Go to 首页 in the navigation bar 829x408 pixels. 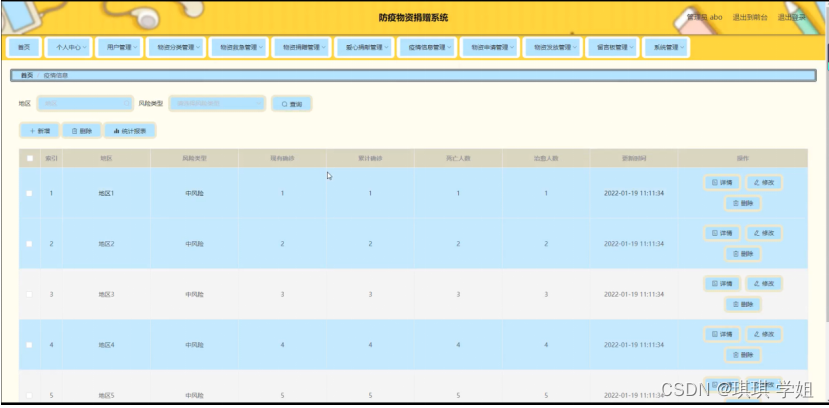tap(24, 47)
